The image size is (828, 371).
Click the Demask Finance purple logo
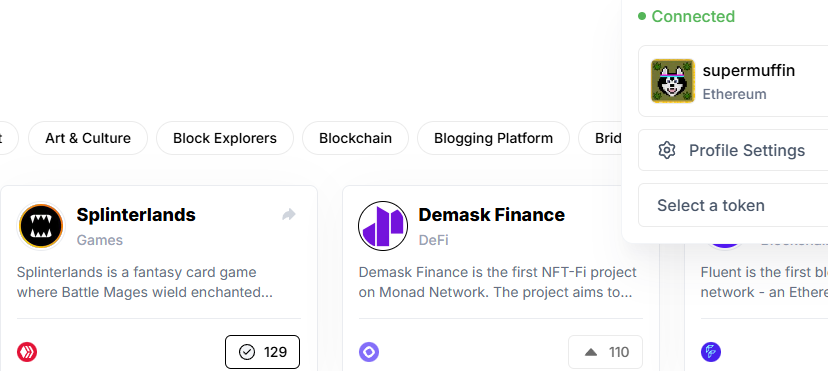click(383, 226)
